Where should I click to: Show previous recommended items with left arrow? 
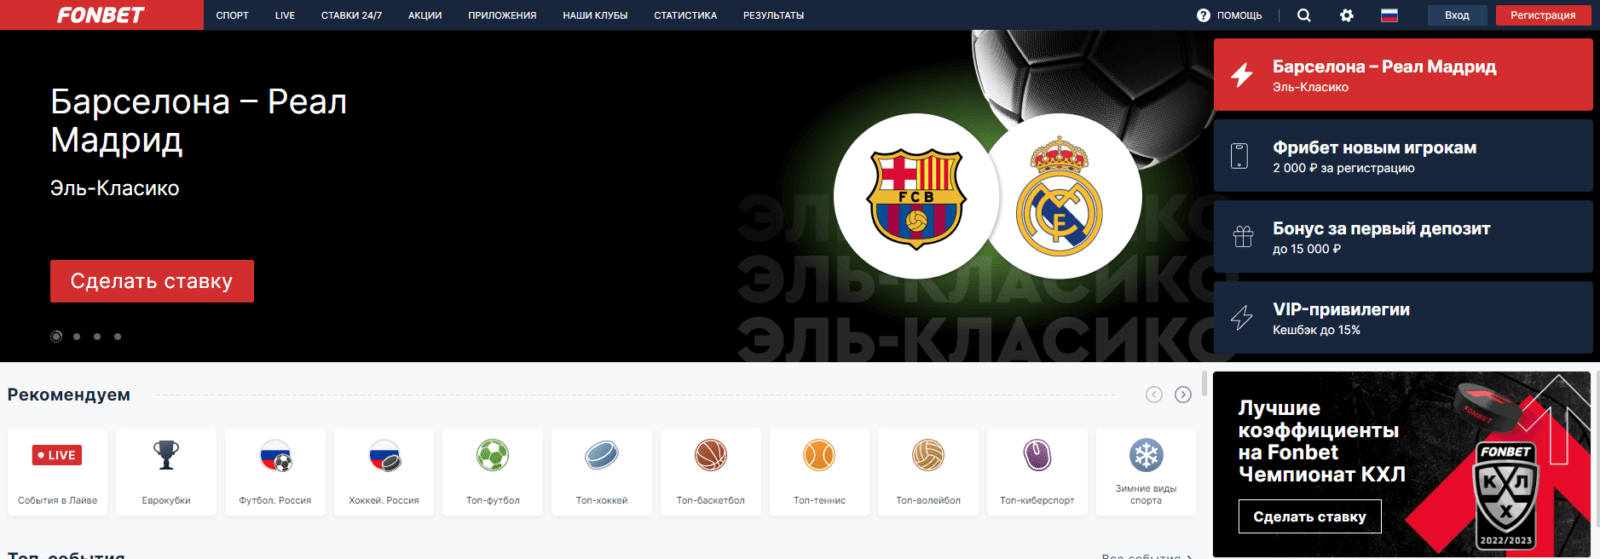(1154, 395)
